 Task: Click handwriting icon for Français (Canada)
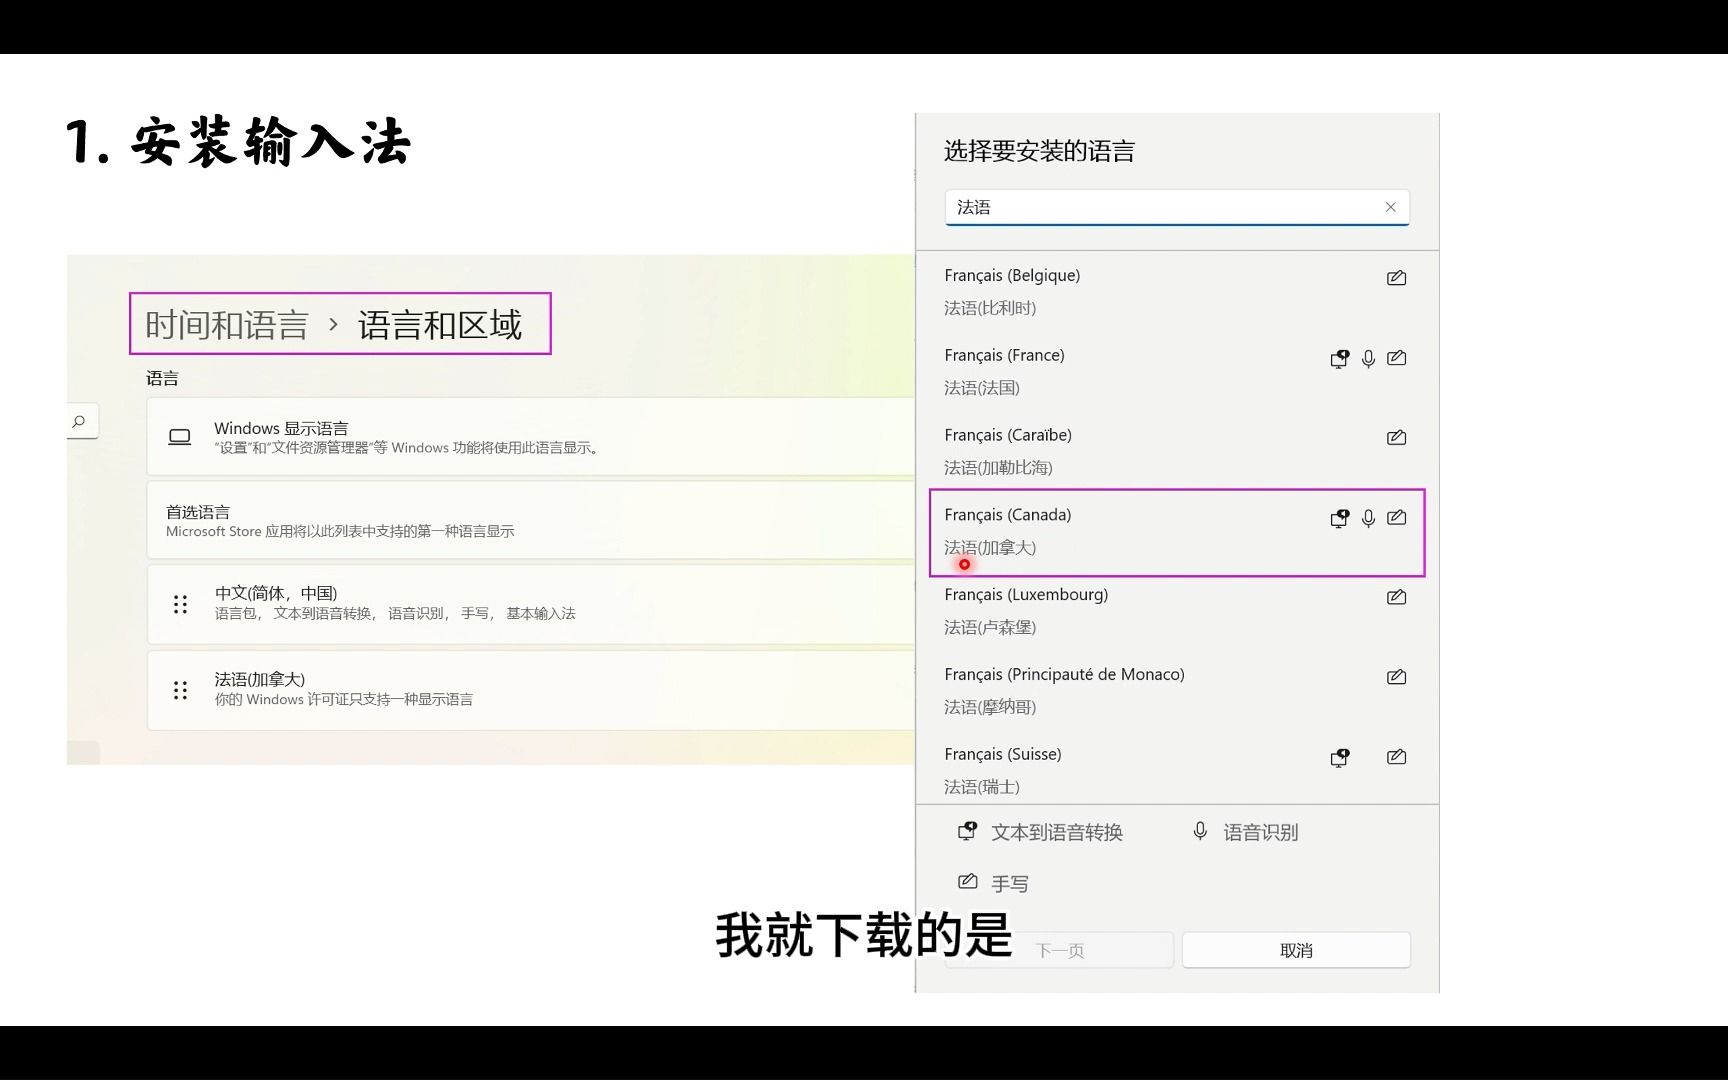pos(1397,518)
